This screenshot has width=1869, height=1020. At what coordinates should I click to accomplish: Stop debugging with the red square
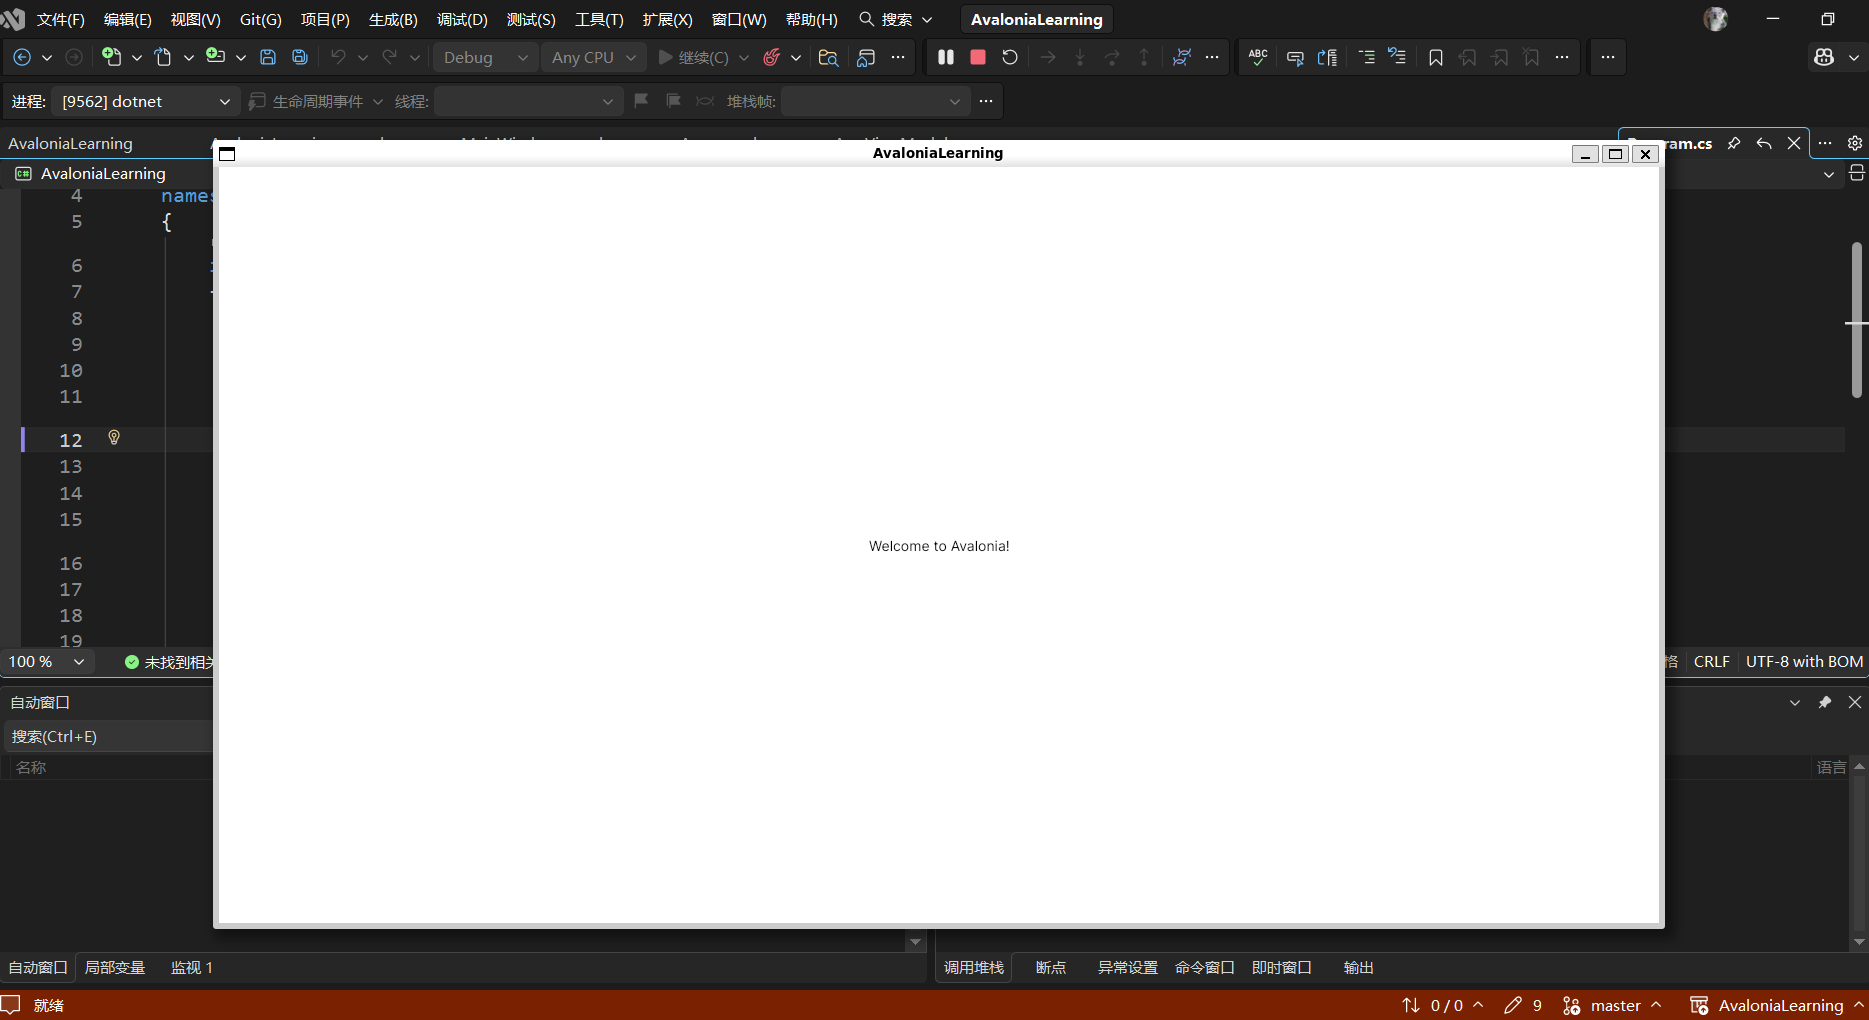(x=978, y=57)
